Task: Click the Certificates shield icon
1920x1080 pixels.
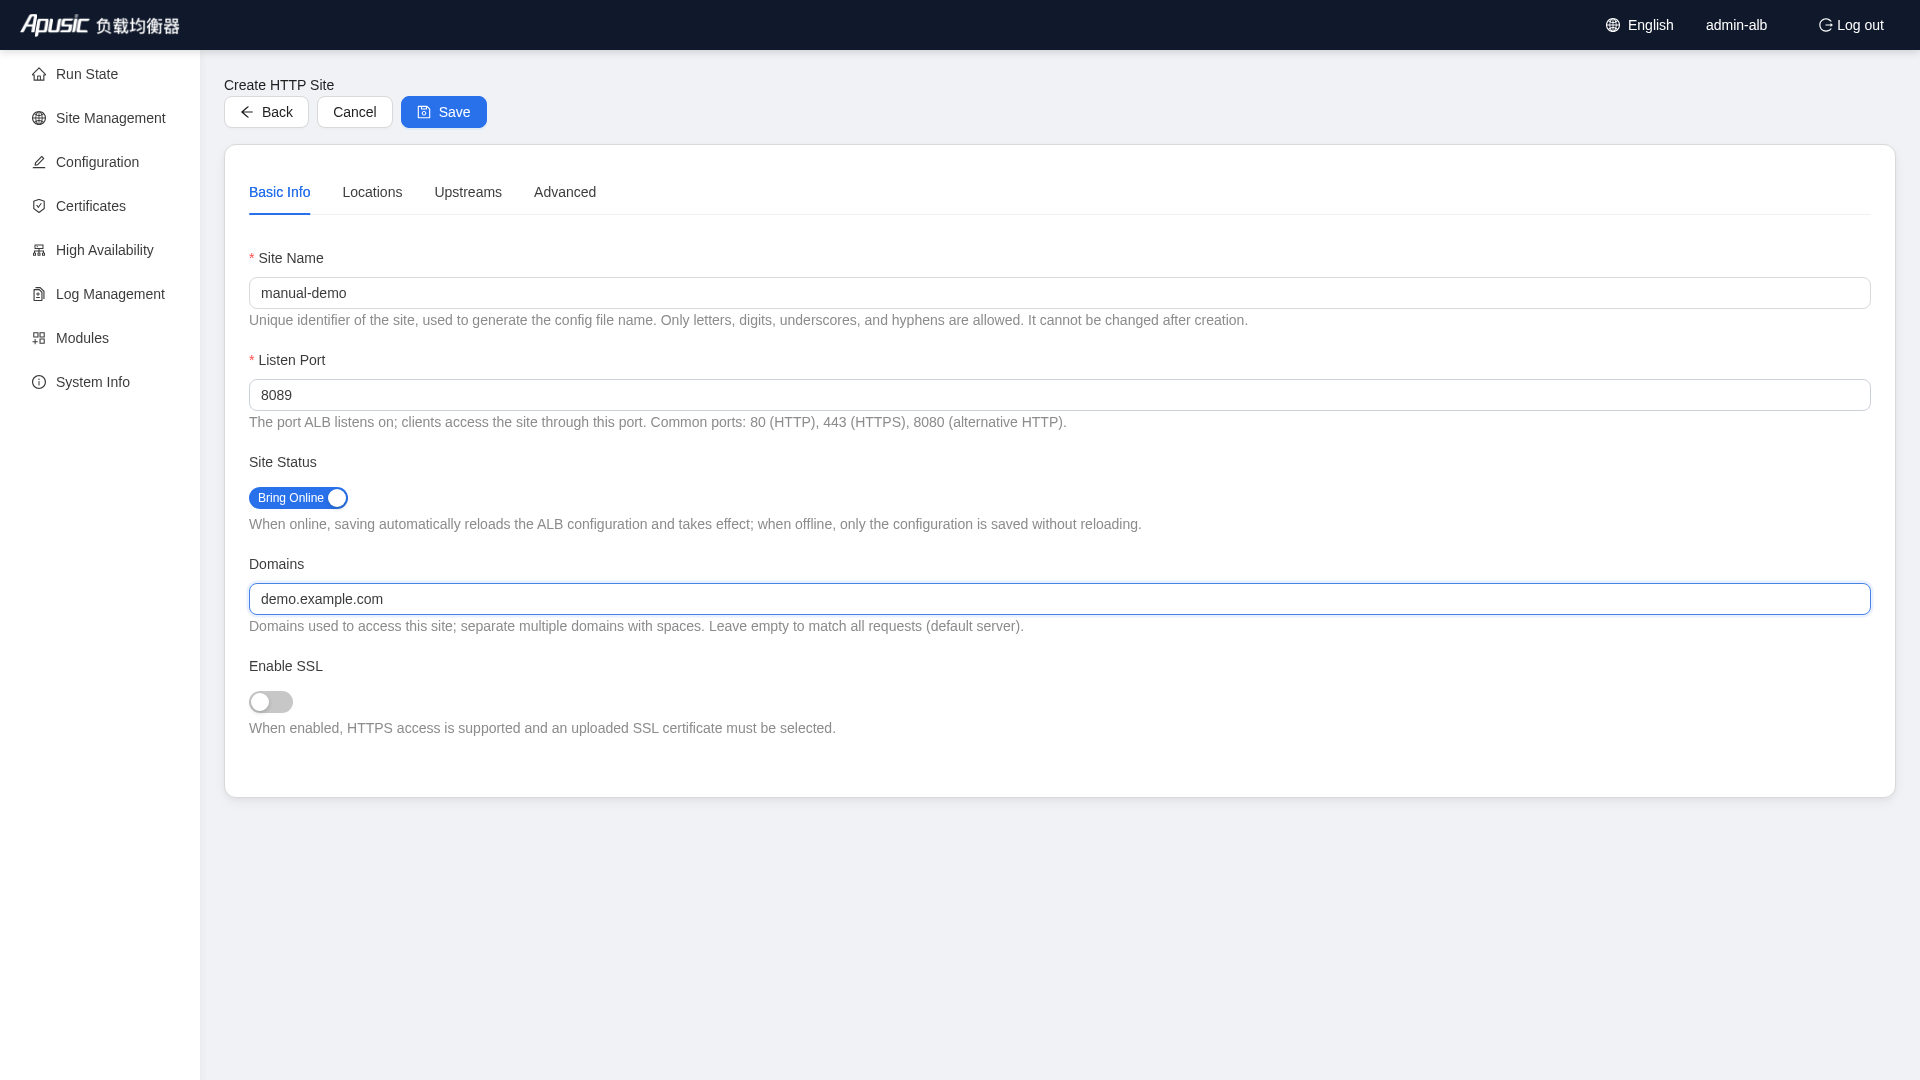Action: point(39,206)
